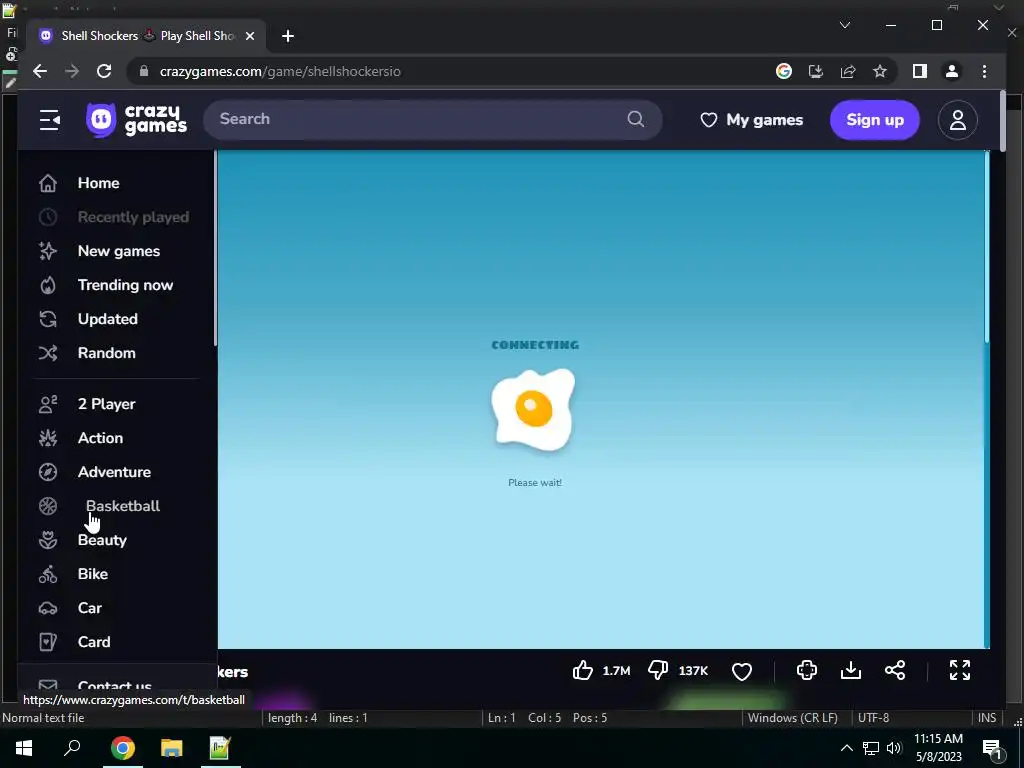Viewport: 1024px width, 768px height.
Task: Toggle the Chrome side panel button
Action: point(920,71)
